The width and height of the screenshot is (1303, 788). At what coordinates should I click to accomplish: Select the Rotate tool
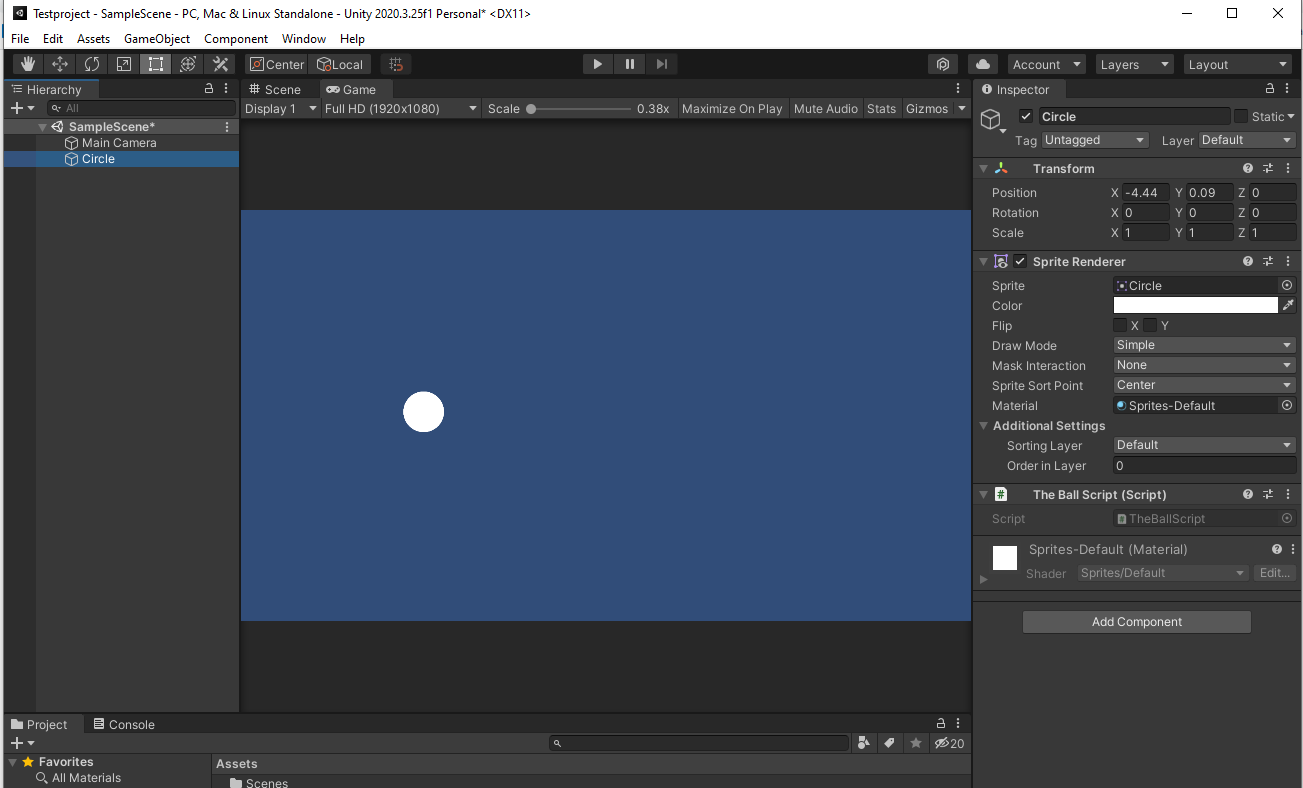92,64
